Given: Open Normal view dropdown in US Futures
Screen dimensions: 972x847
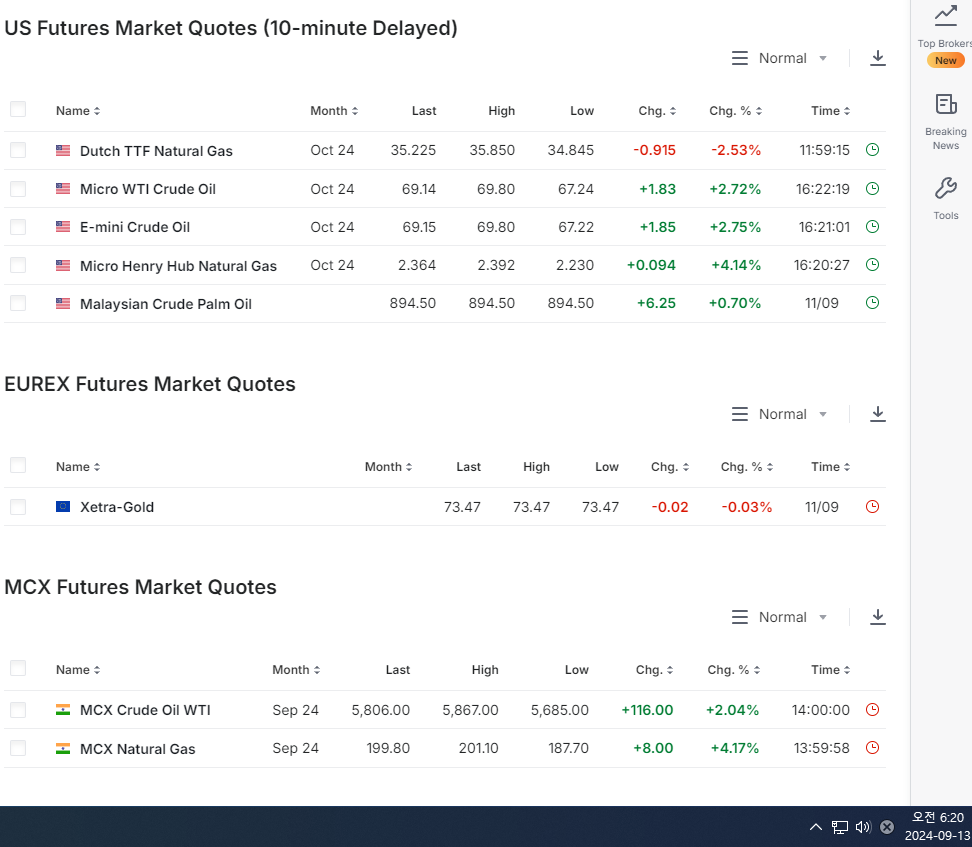Looking at the screenshot, I should coord(793,58).
